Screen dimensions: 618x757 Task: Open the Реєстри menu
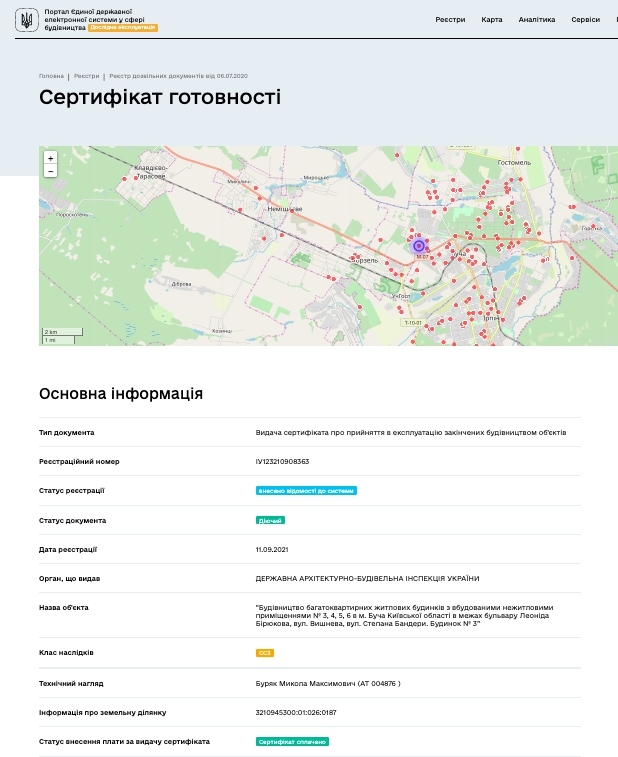pos(450,20)
